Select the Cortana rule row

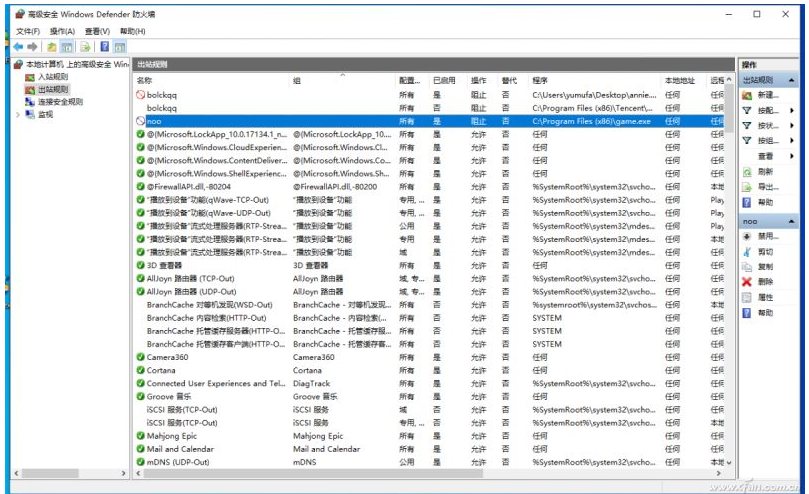point(429,370)
